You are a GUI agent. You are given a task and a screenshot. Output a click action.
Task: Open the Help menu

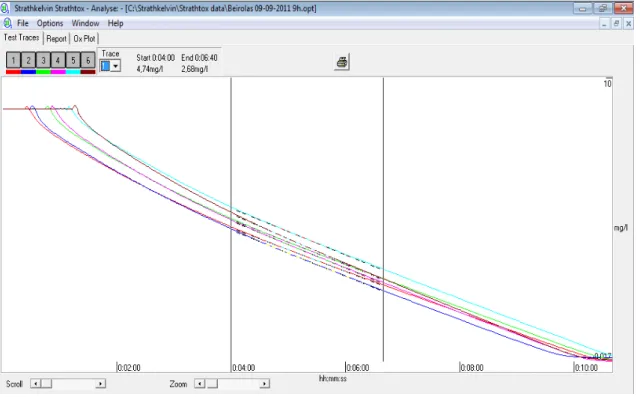[116, 23]
